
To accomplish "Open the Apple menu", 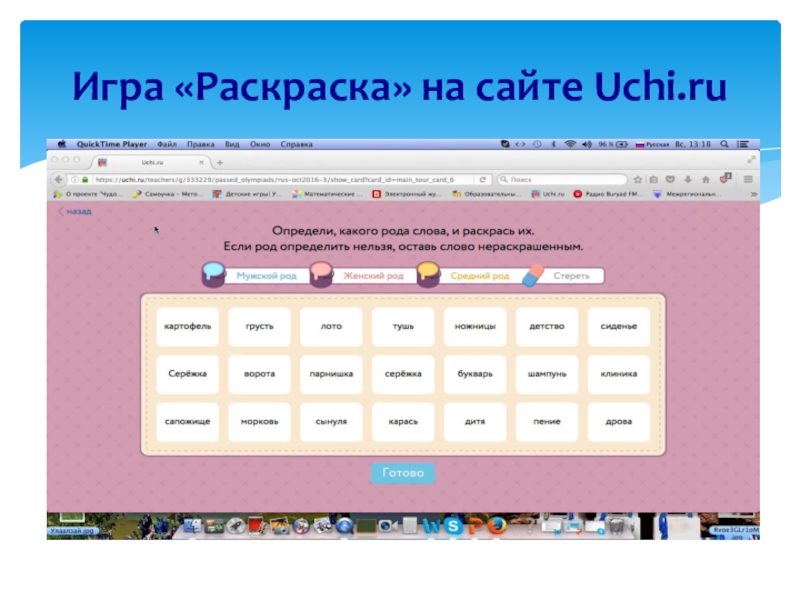I will 62,144.
